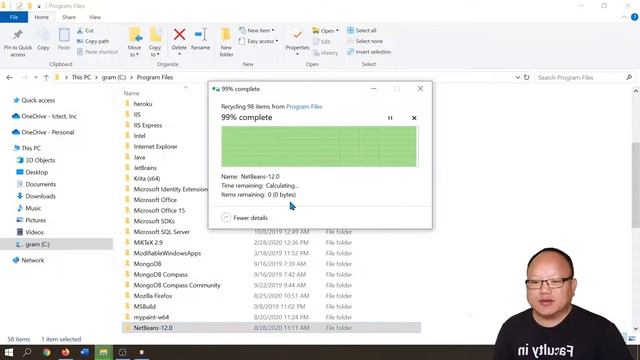Switch to the Share ribbon tab
Viewport: 640px width, 360px height.
coord(69,17)
